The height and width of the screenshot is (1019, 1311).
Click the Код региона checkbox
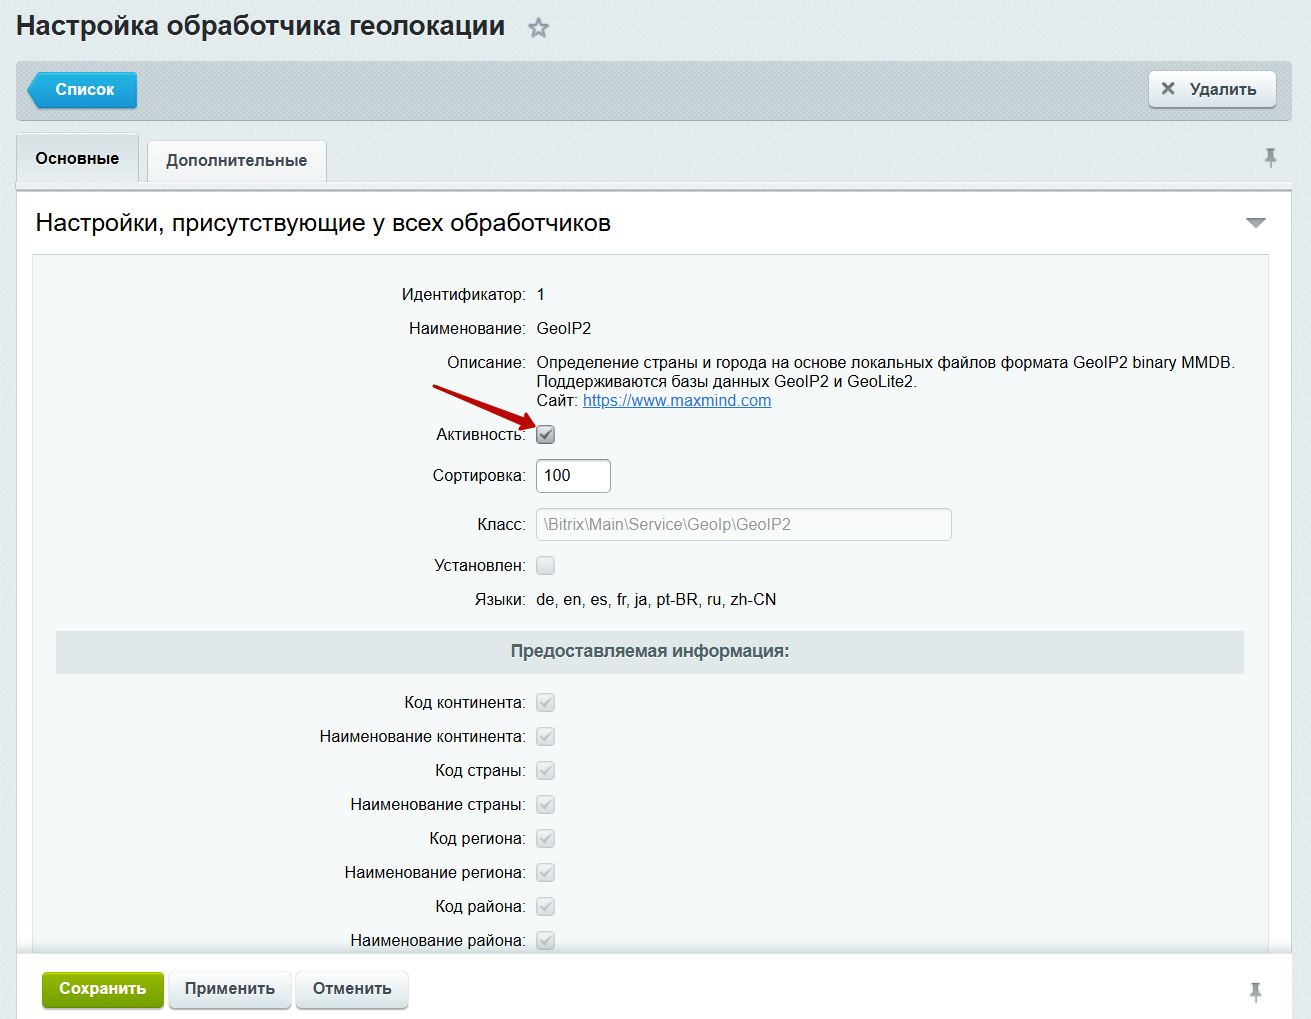[545, 838]
